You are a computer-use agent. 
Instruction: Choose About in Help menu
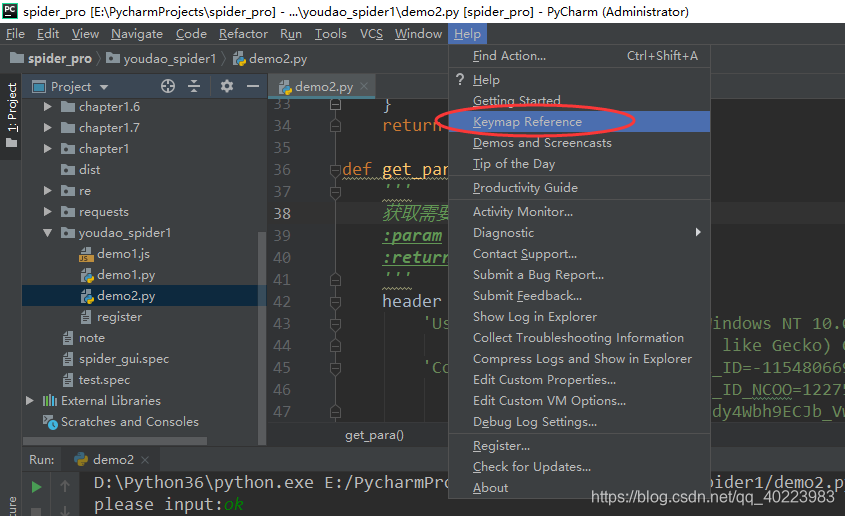[579, 488]
